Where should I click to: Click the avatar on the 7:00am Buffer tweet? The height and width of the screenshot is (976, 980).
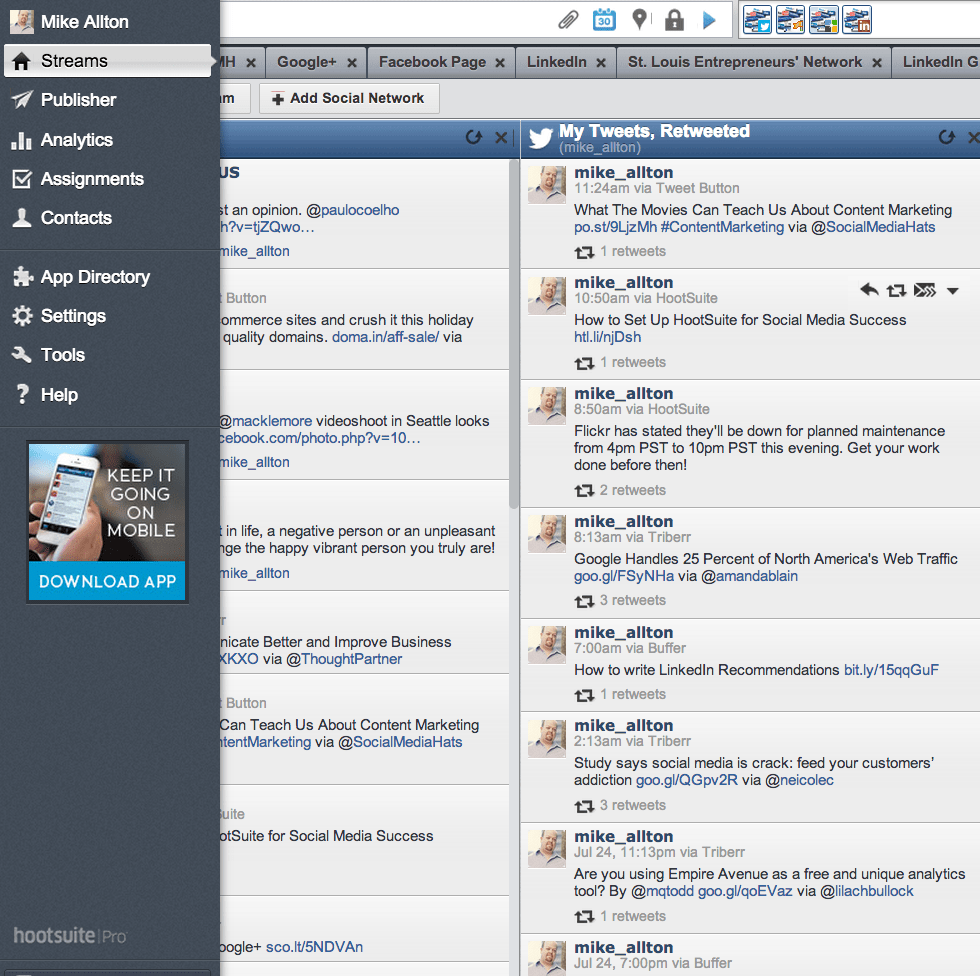pos(546,644)
